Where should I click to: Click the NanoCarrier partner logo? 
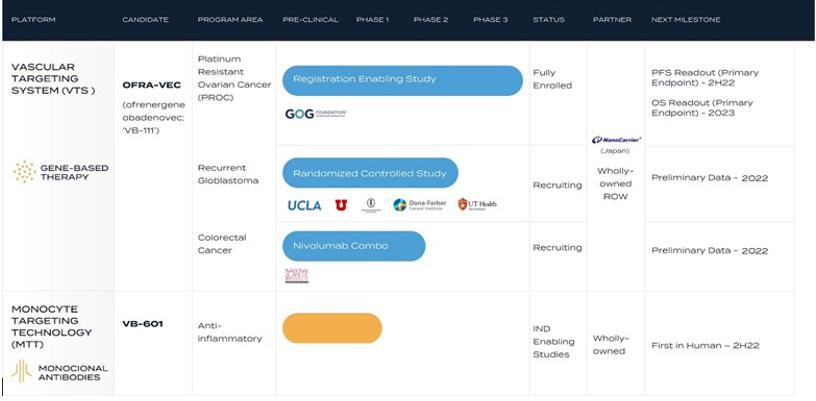pos(616,140)
